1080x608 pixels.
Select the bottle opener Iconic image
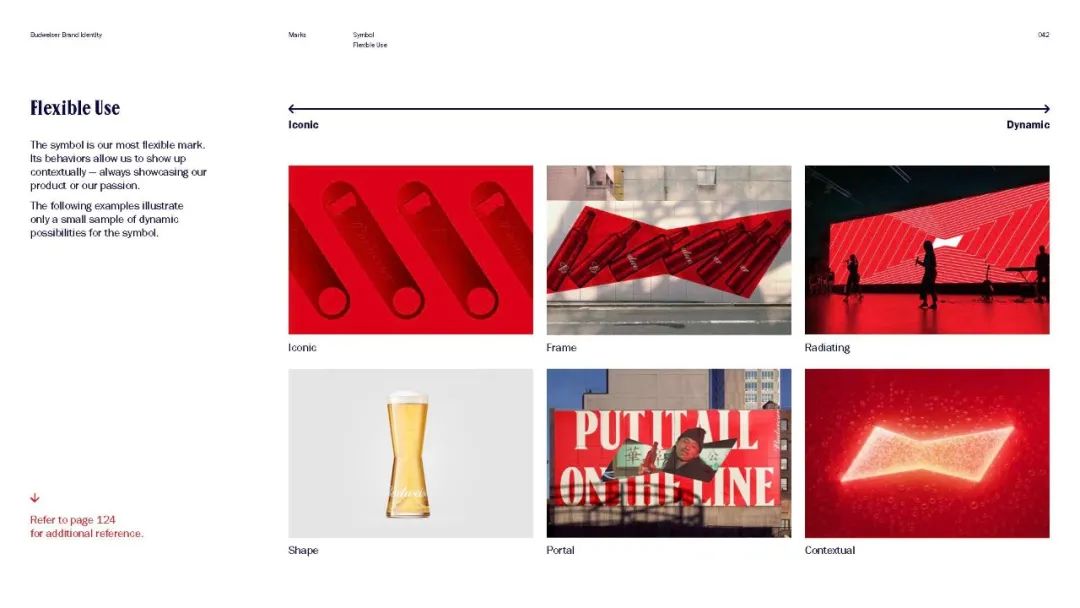point(411,250)
